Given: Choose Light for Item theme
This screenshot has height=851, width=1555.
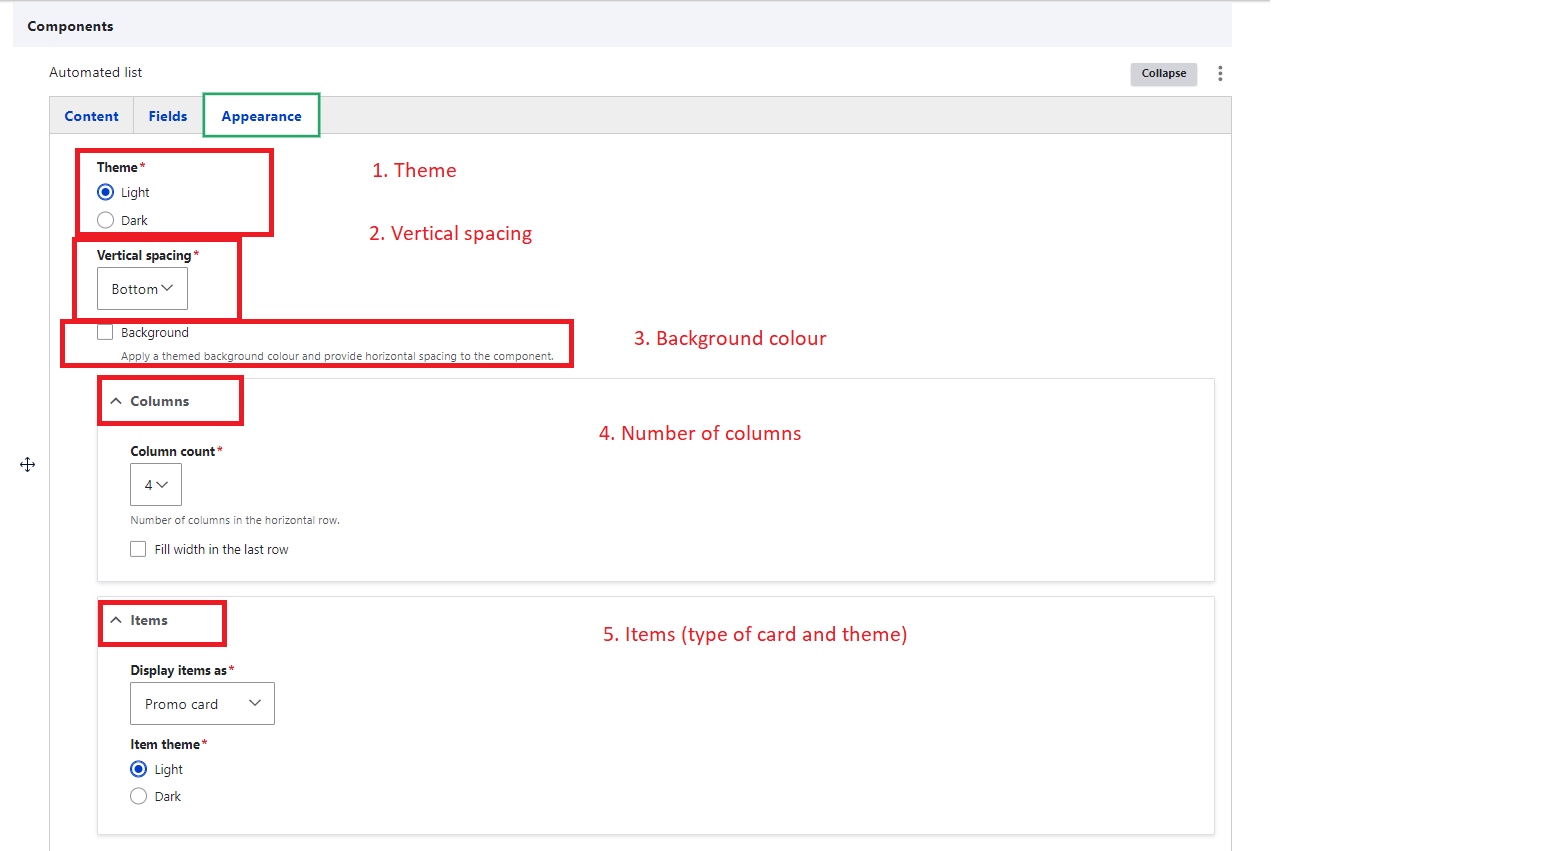Looking at the screenshot, I should [x=139, y=769].
